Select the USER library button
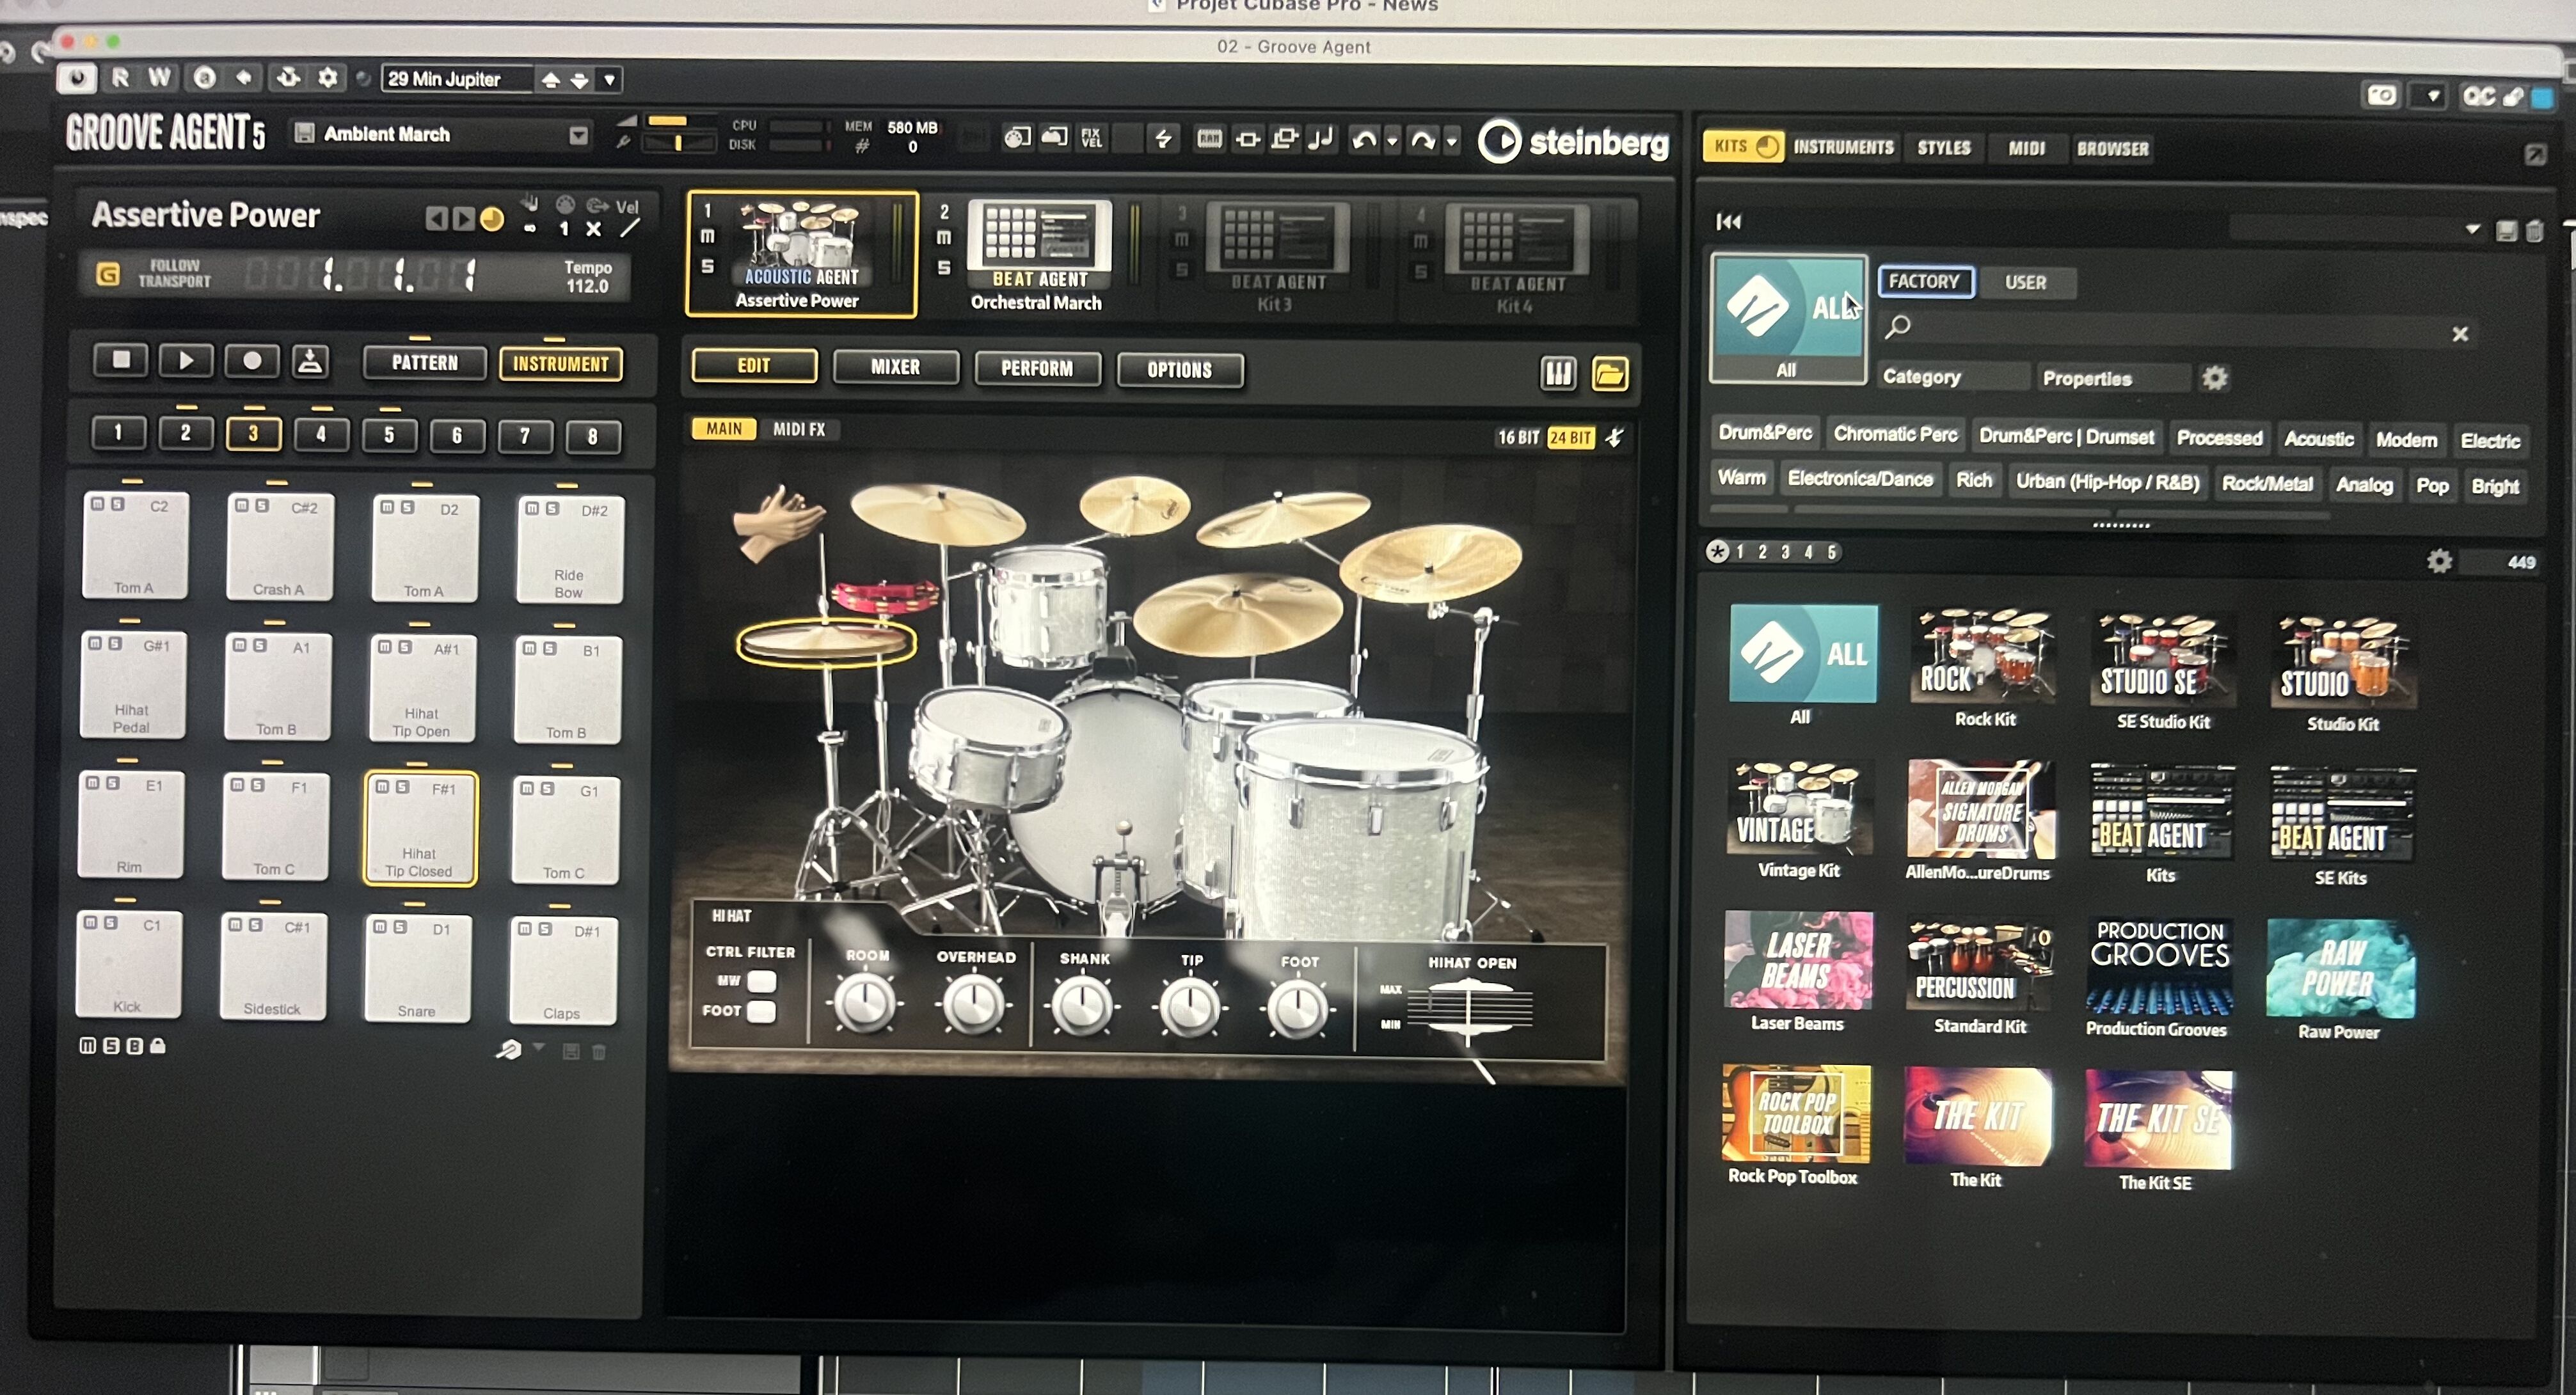 (x=2026, y=282)
